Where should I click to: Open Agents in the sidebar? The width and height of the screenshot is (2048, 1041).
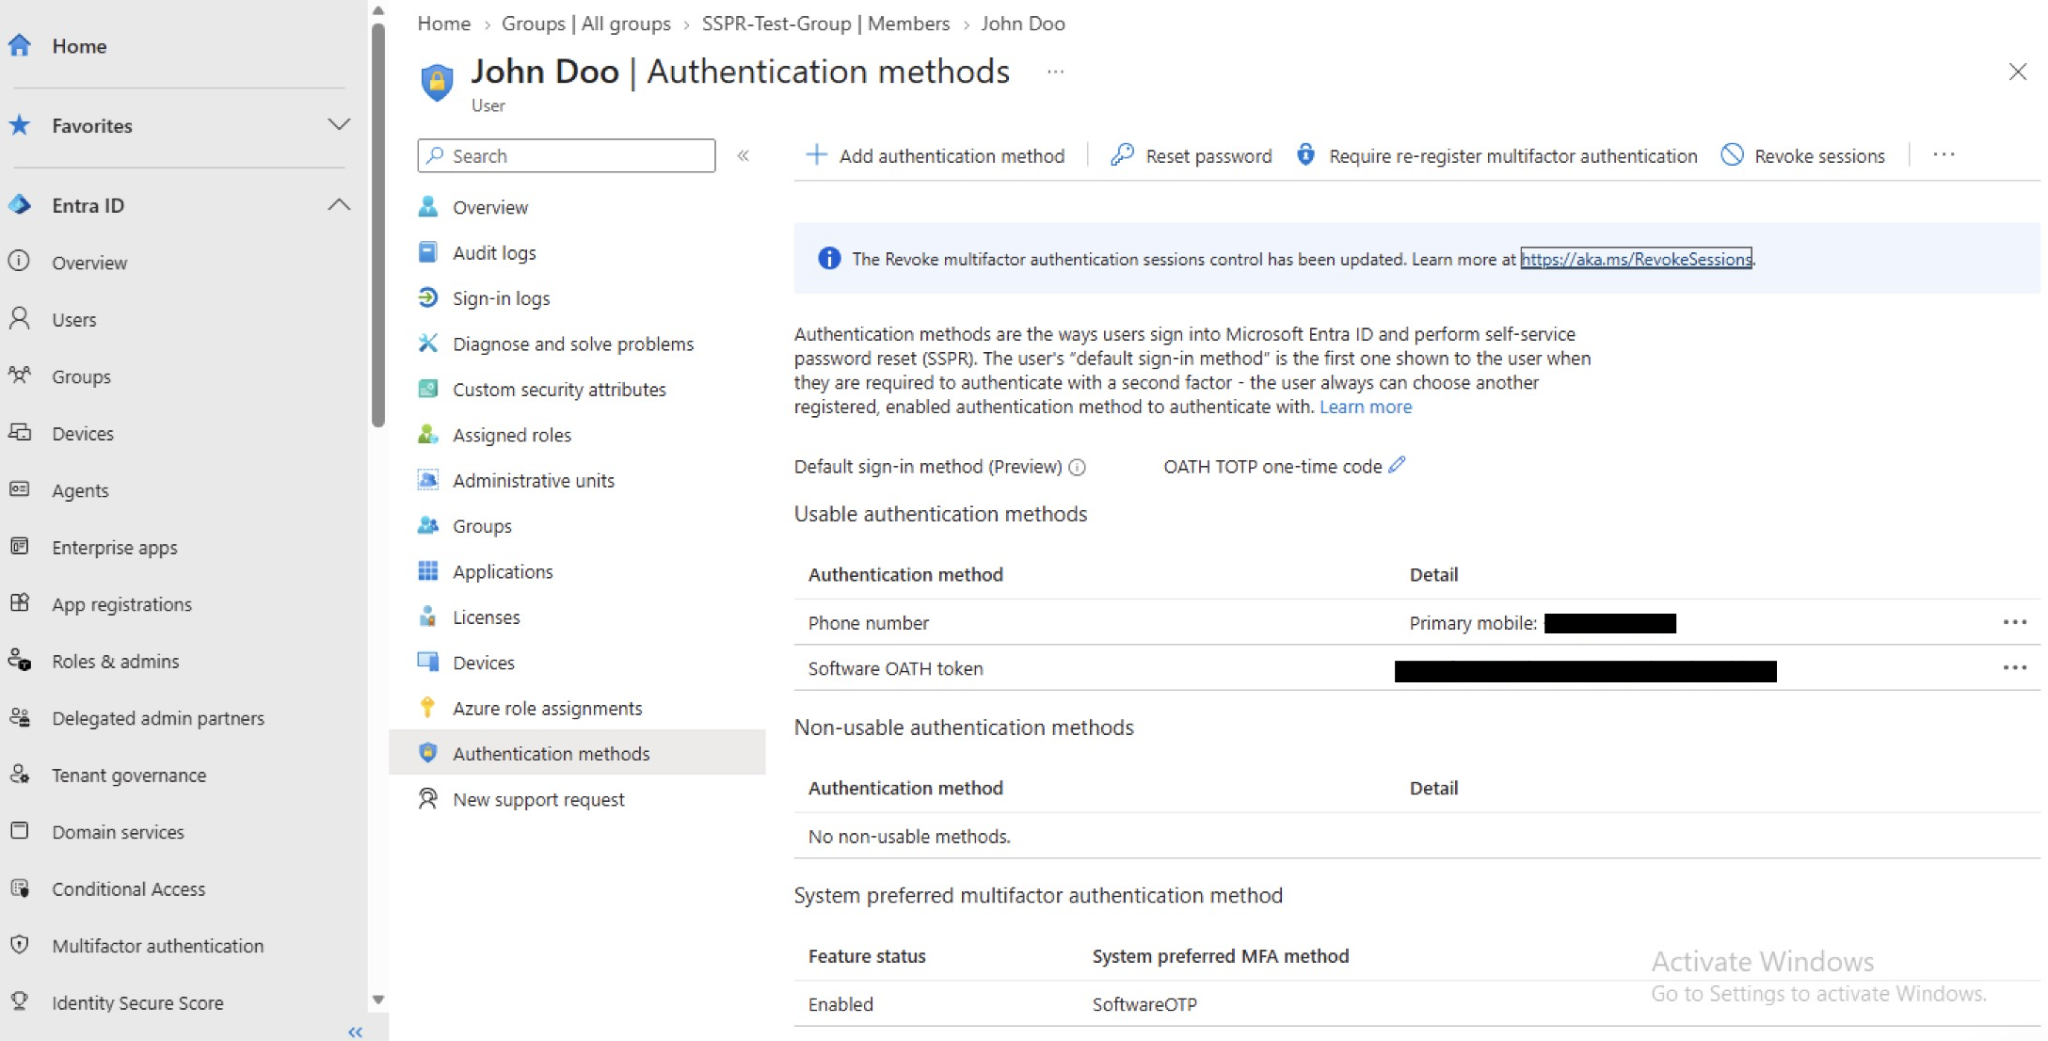80,491
